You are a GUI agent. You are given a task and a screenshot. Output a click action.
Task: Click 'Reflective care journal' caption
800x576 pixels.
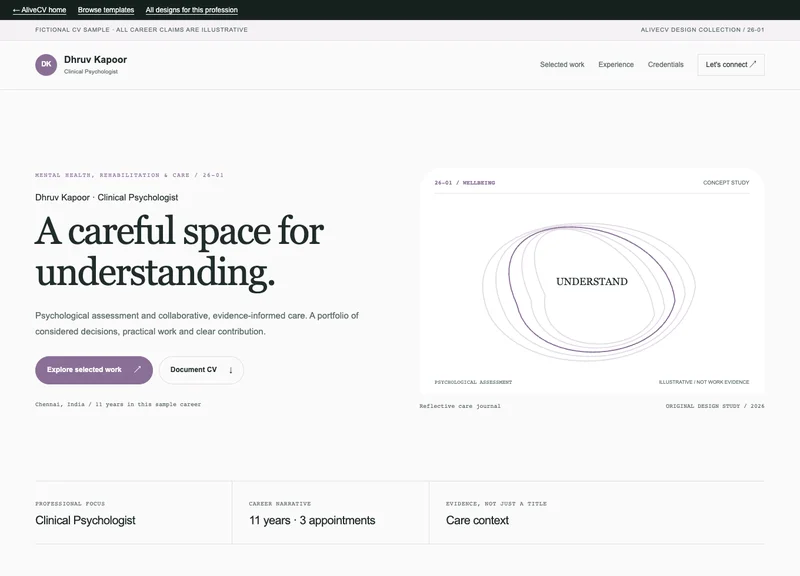(460, 406)
